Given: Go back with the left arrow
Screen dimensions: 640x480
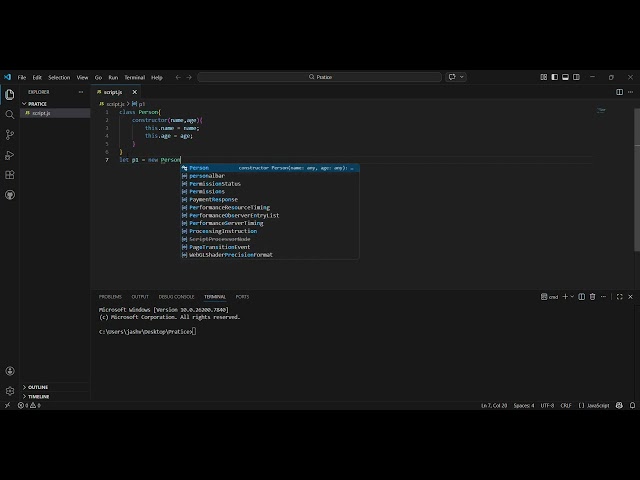Looking at the screenshot, I should 178,77.
